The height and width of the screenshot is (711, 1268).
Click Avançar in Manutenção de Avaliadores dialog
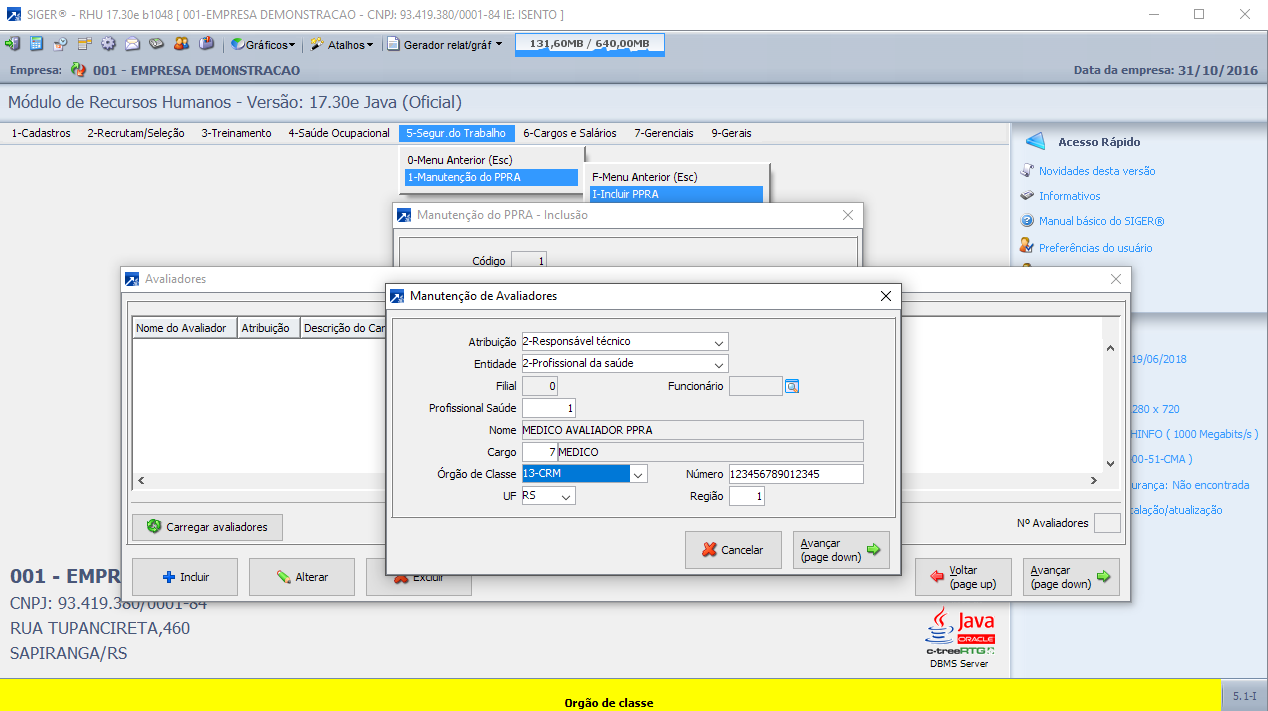click(841, 549)
